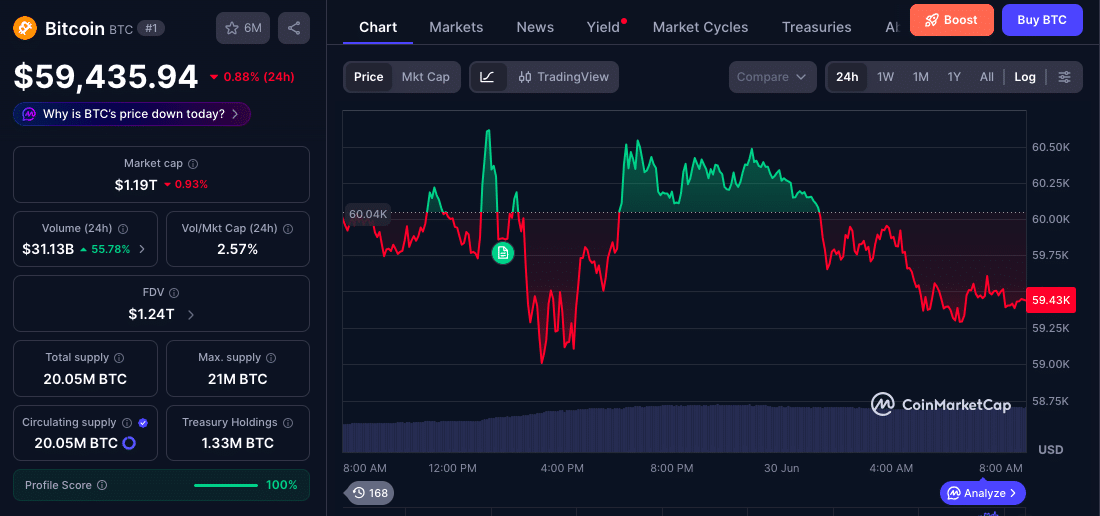
Task: Click the Boost button
Action: pyautogui.click(x=952, y=20)
